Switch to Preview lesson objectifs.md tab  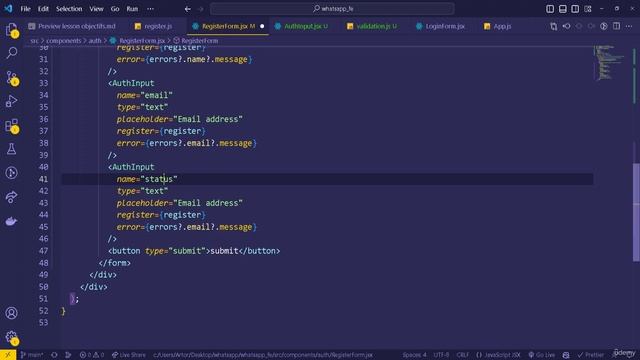(x=72, y=26)
